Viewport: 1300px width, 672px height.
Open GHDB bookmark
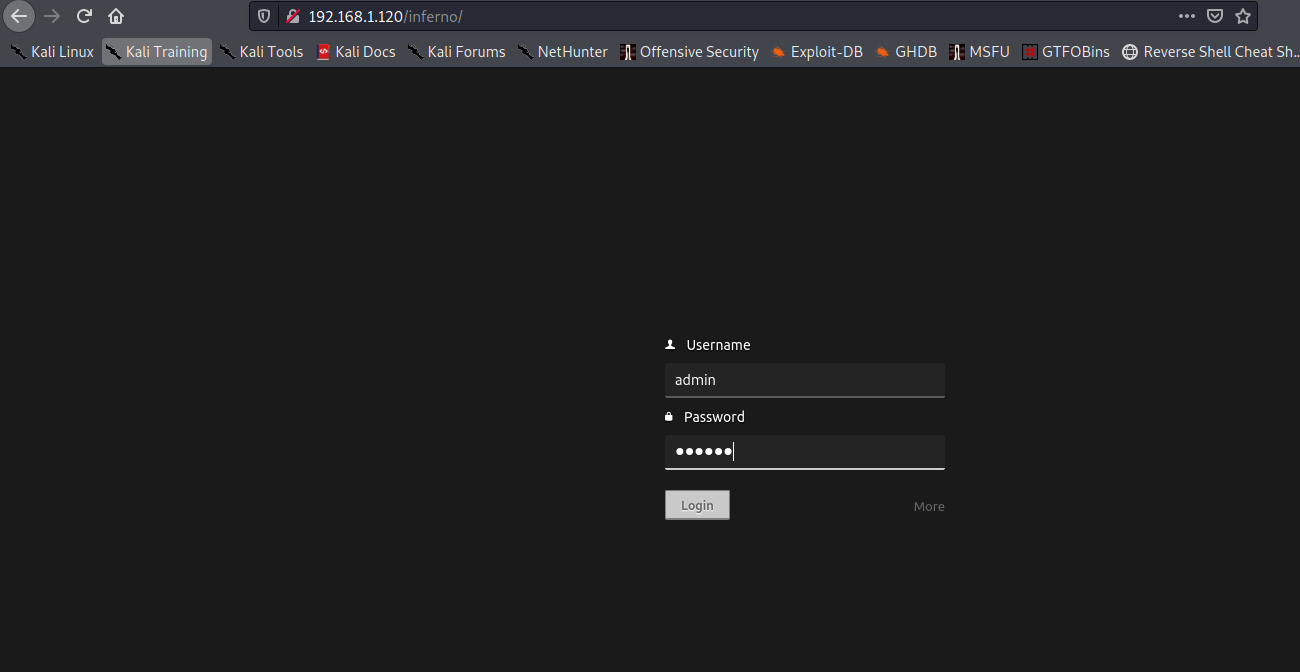906,52
